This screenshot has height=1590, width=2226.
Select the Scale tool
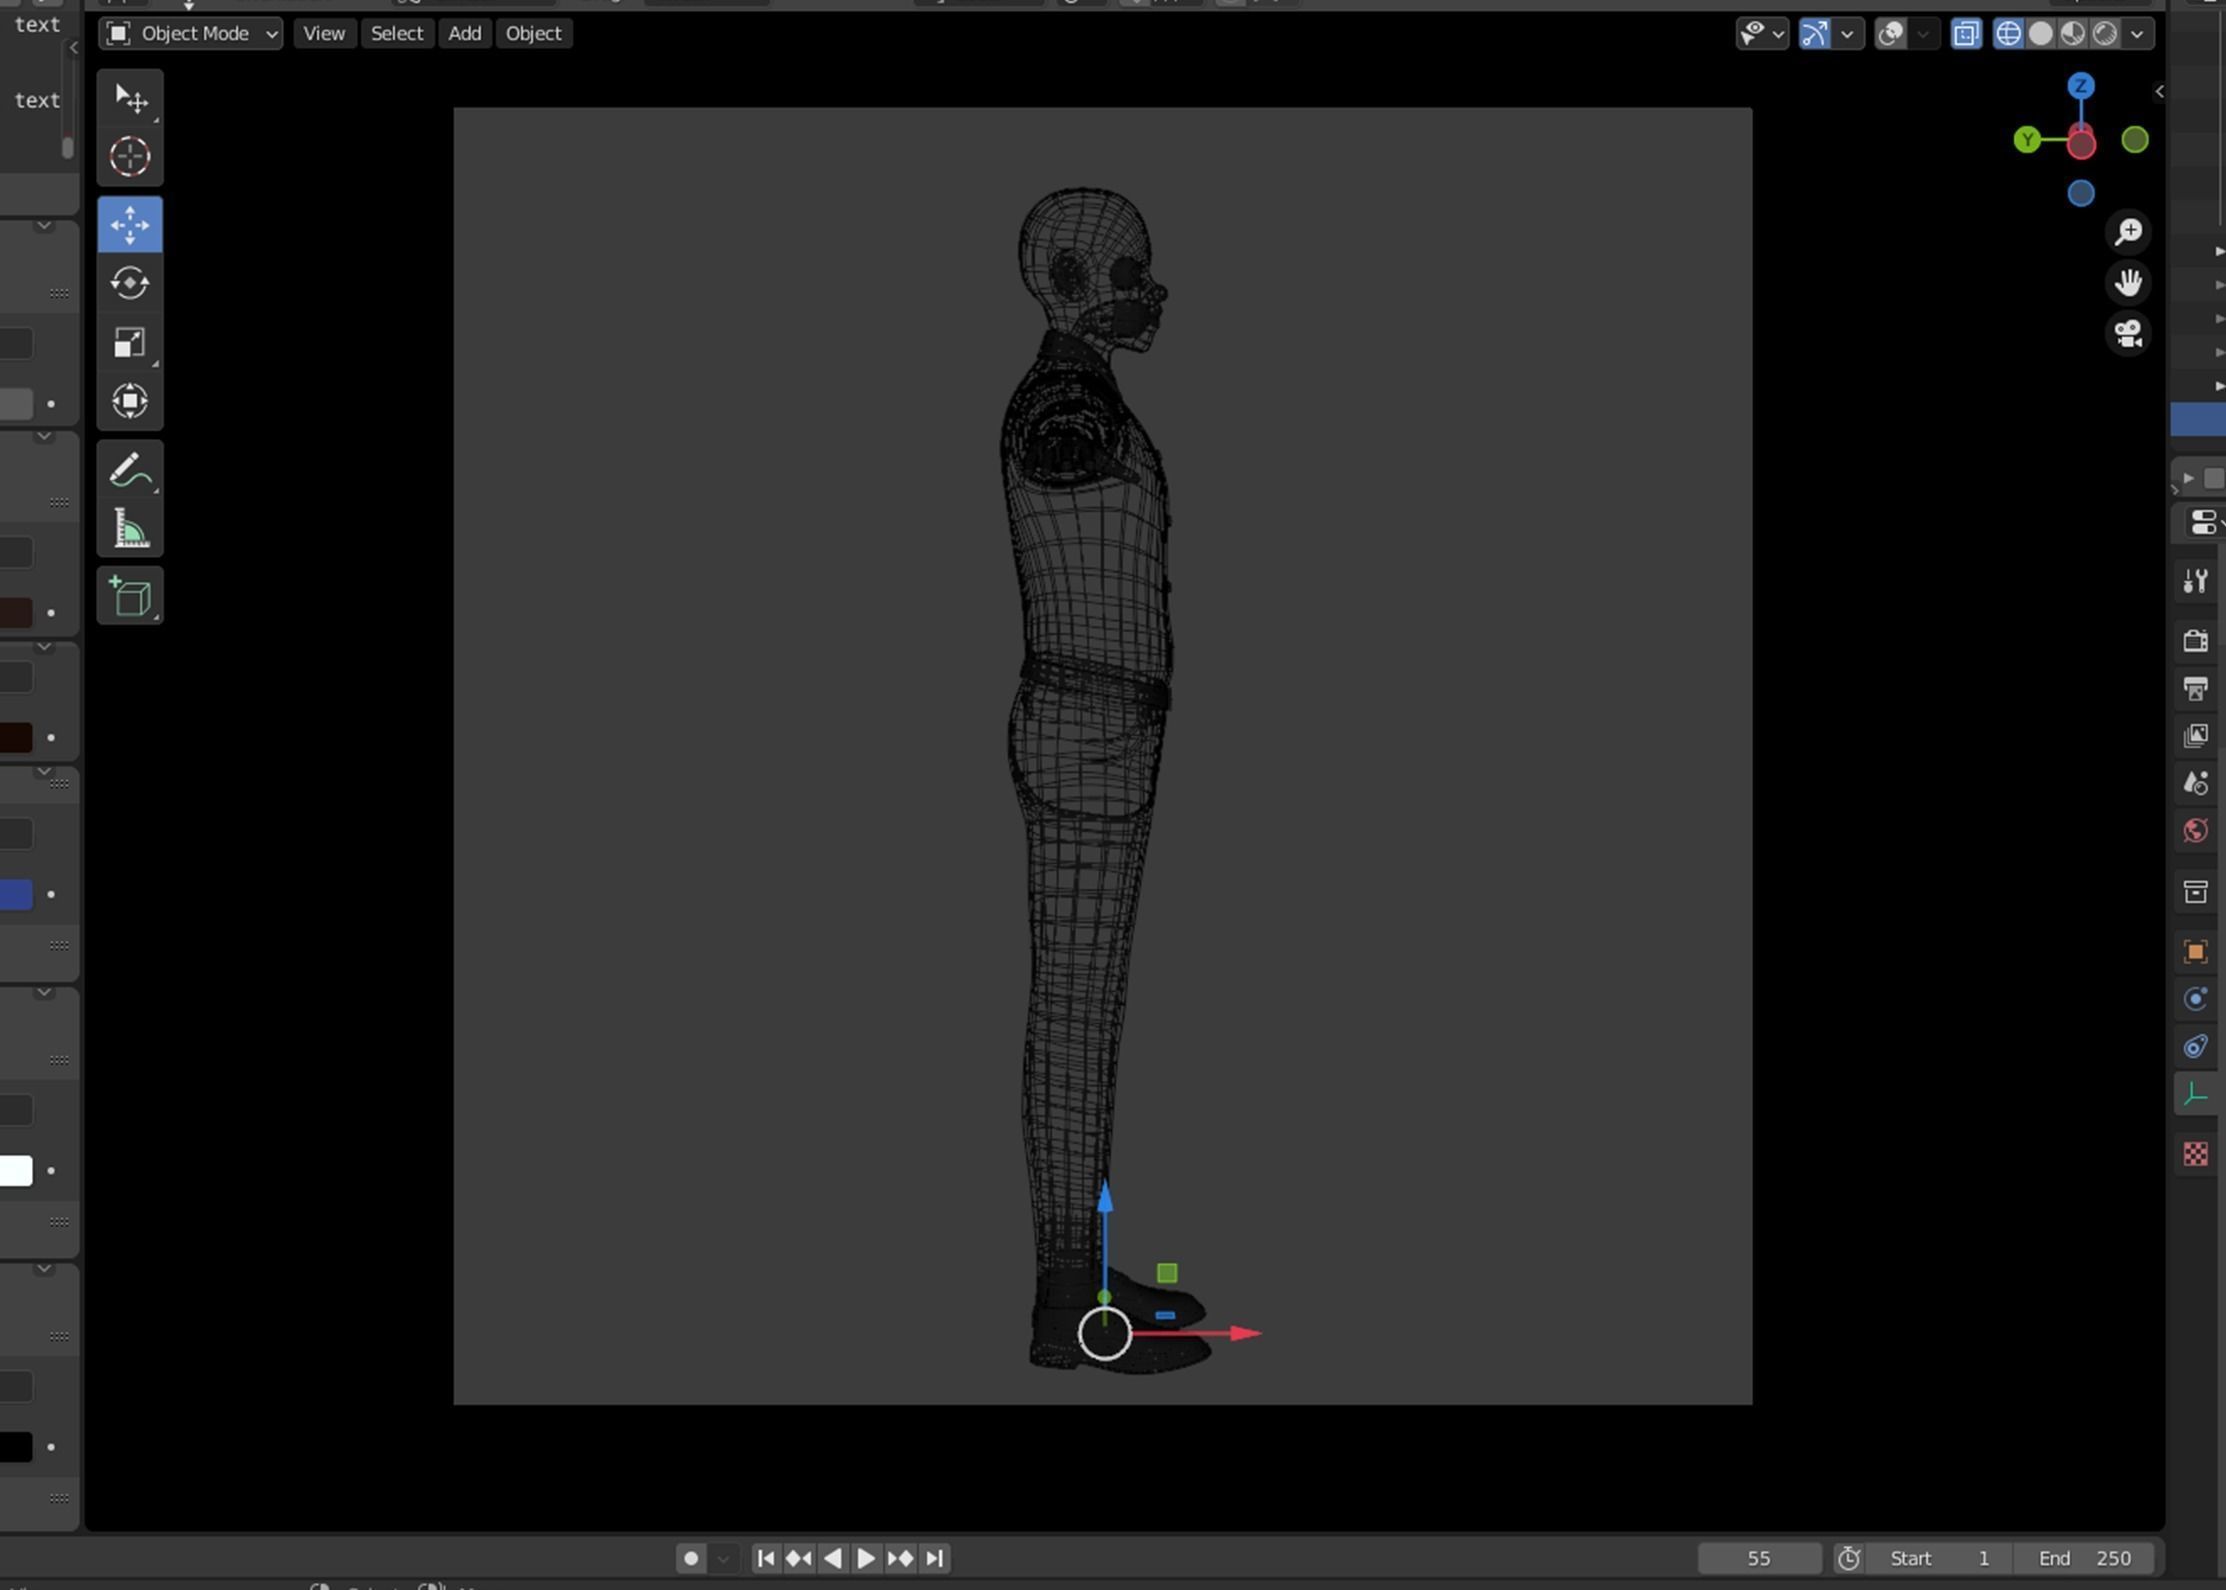pos(130,343)
